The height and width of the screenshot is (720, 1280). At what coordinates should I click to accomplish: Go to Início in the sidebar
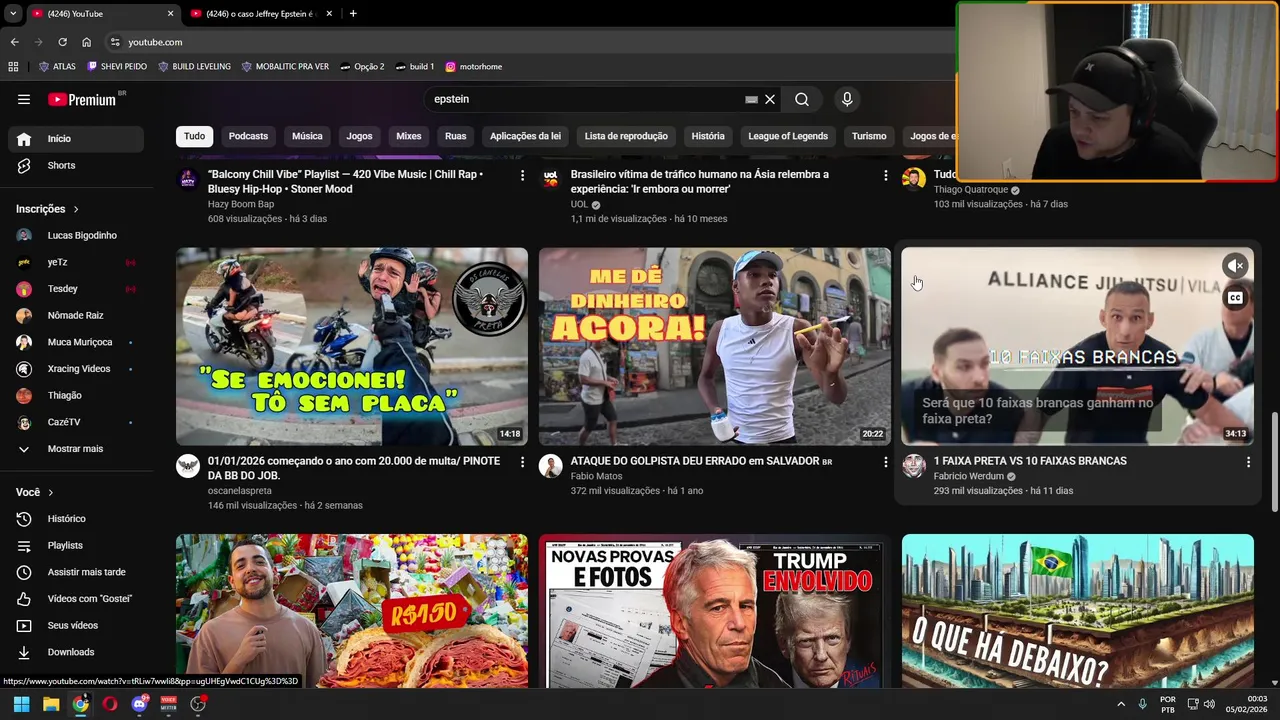76,139
